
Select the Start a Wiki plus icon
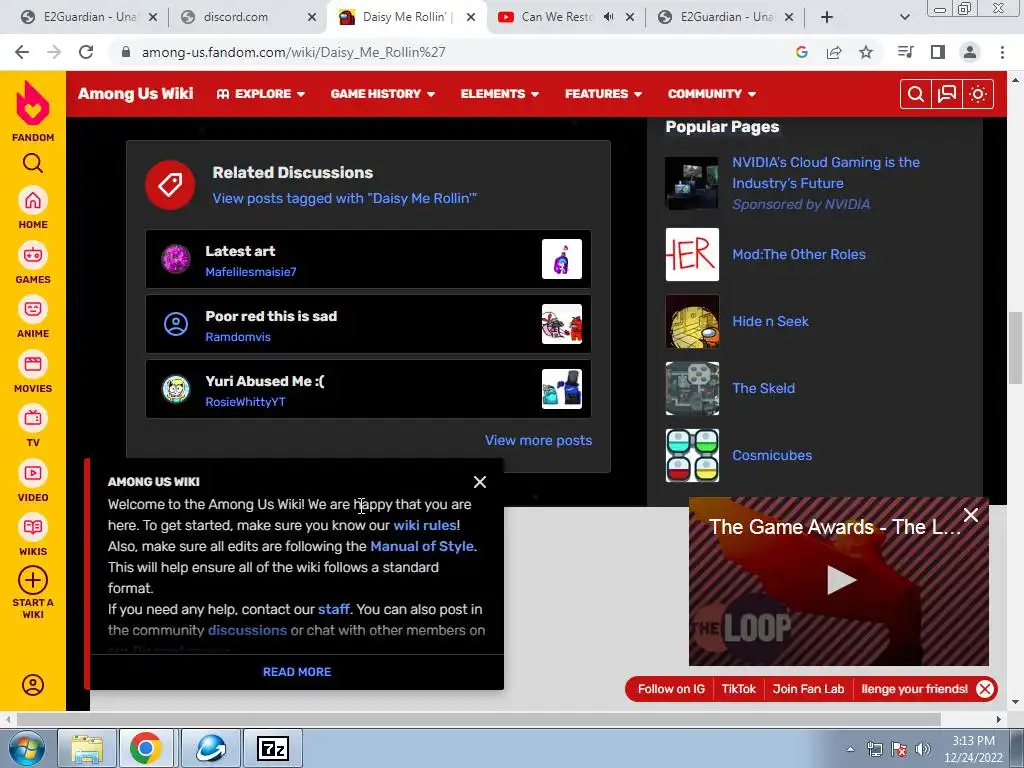tap(33, 580)
